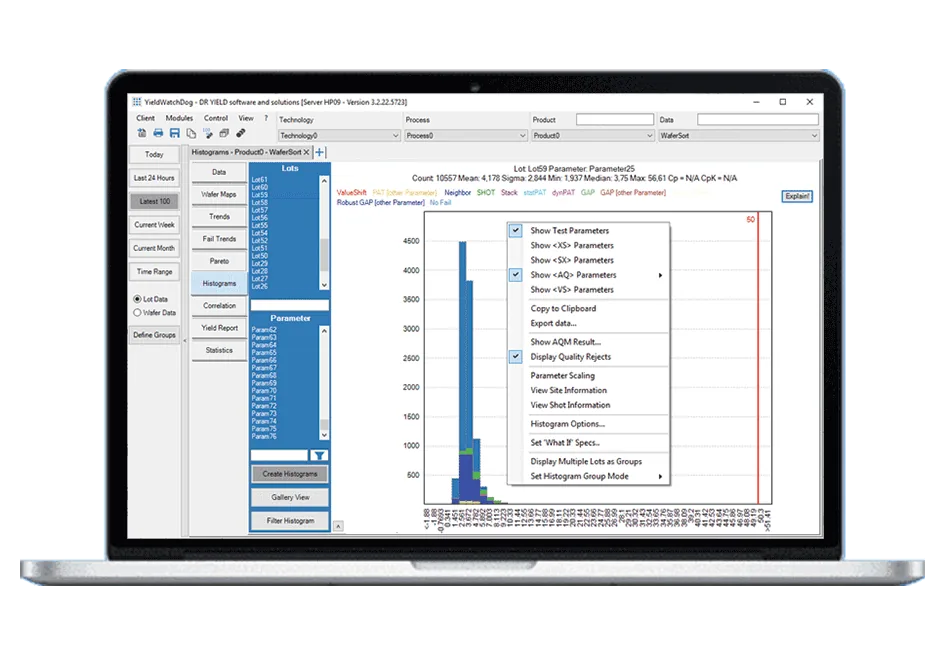Click Lots list scroll down arrow
This screenshot has height=655, width=945.
click(324, 285)
